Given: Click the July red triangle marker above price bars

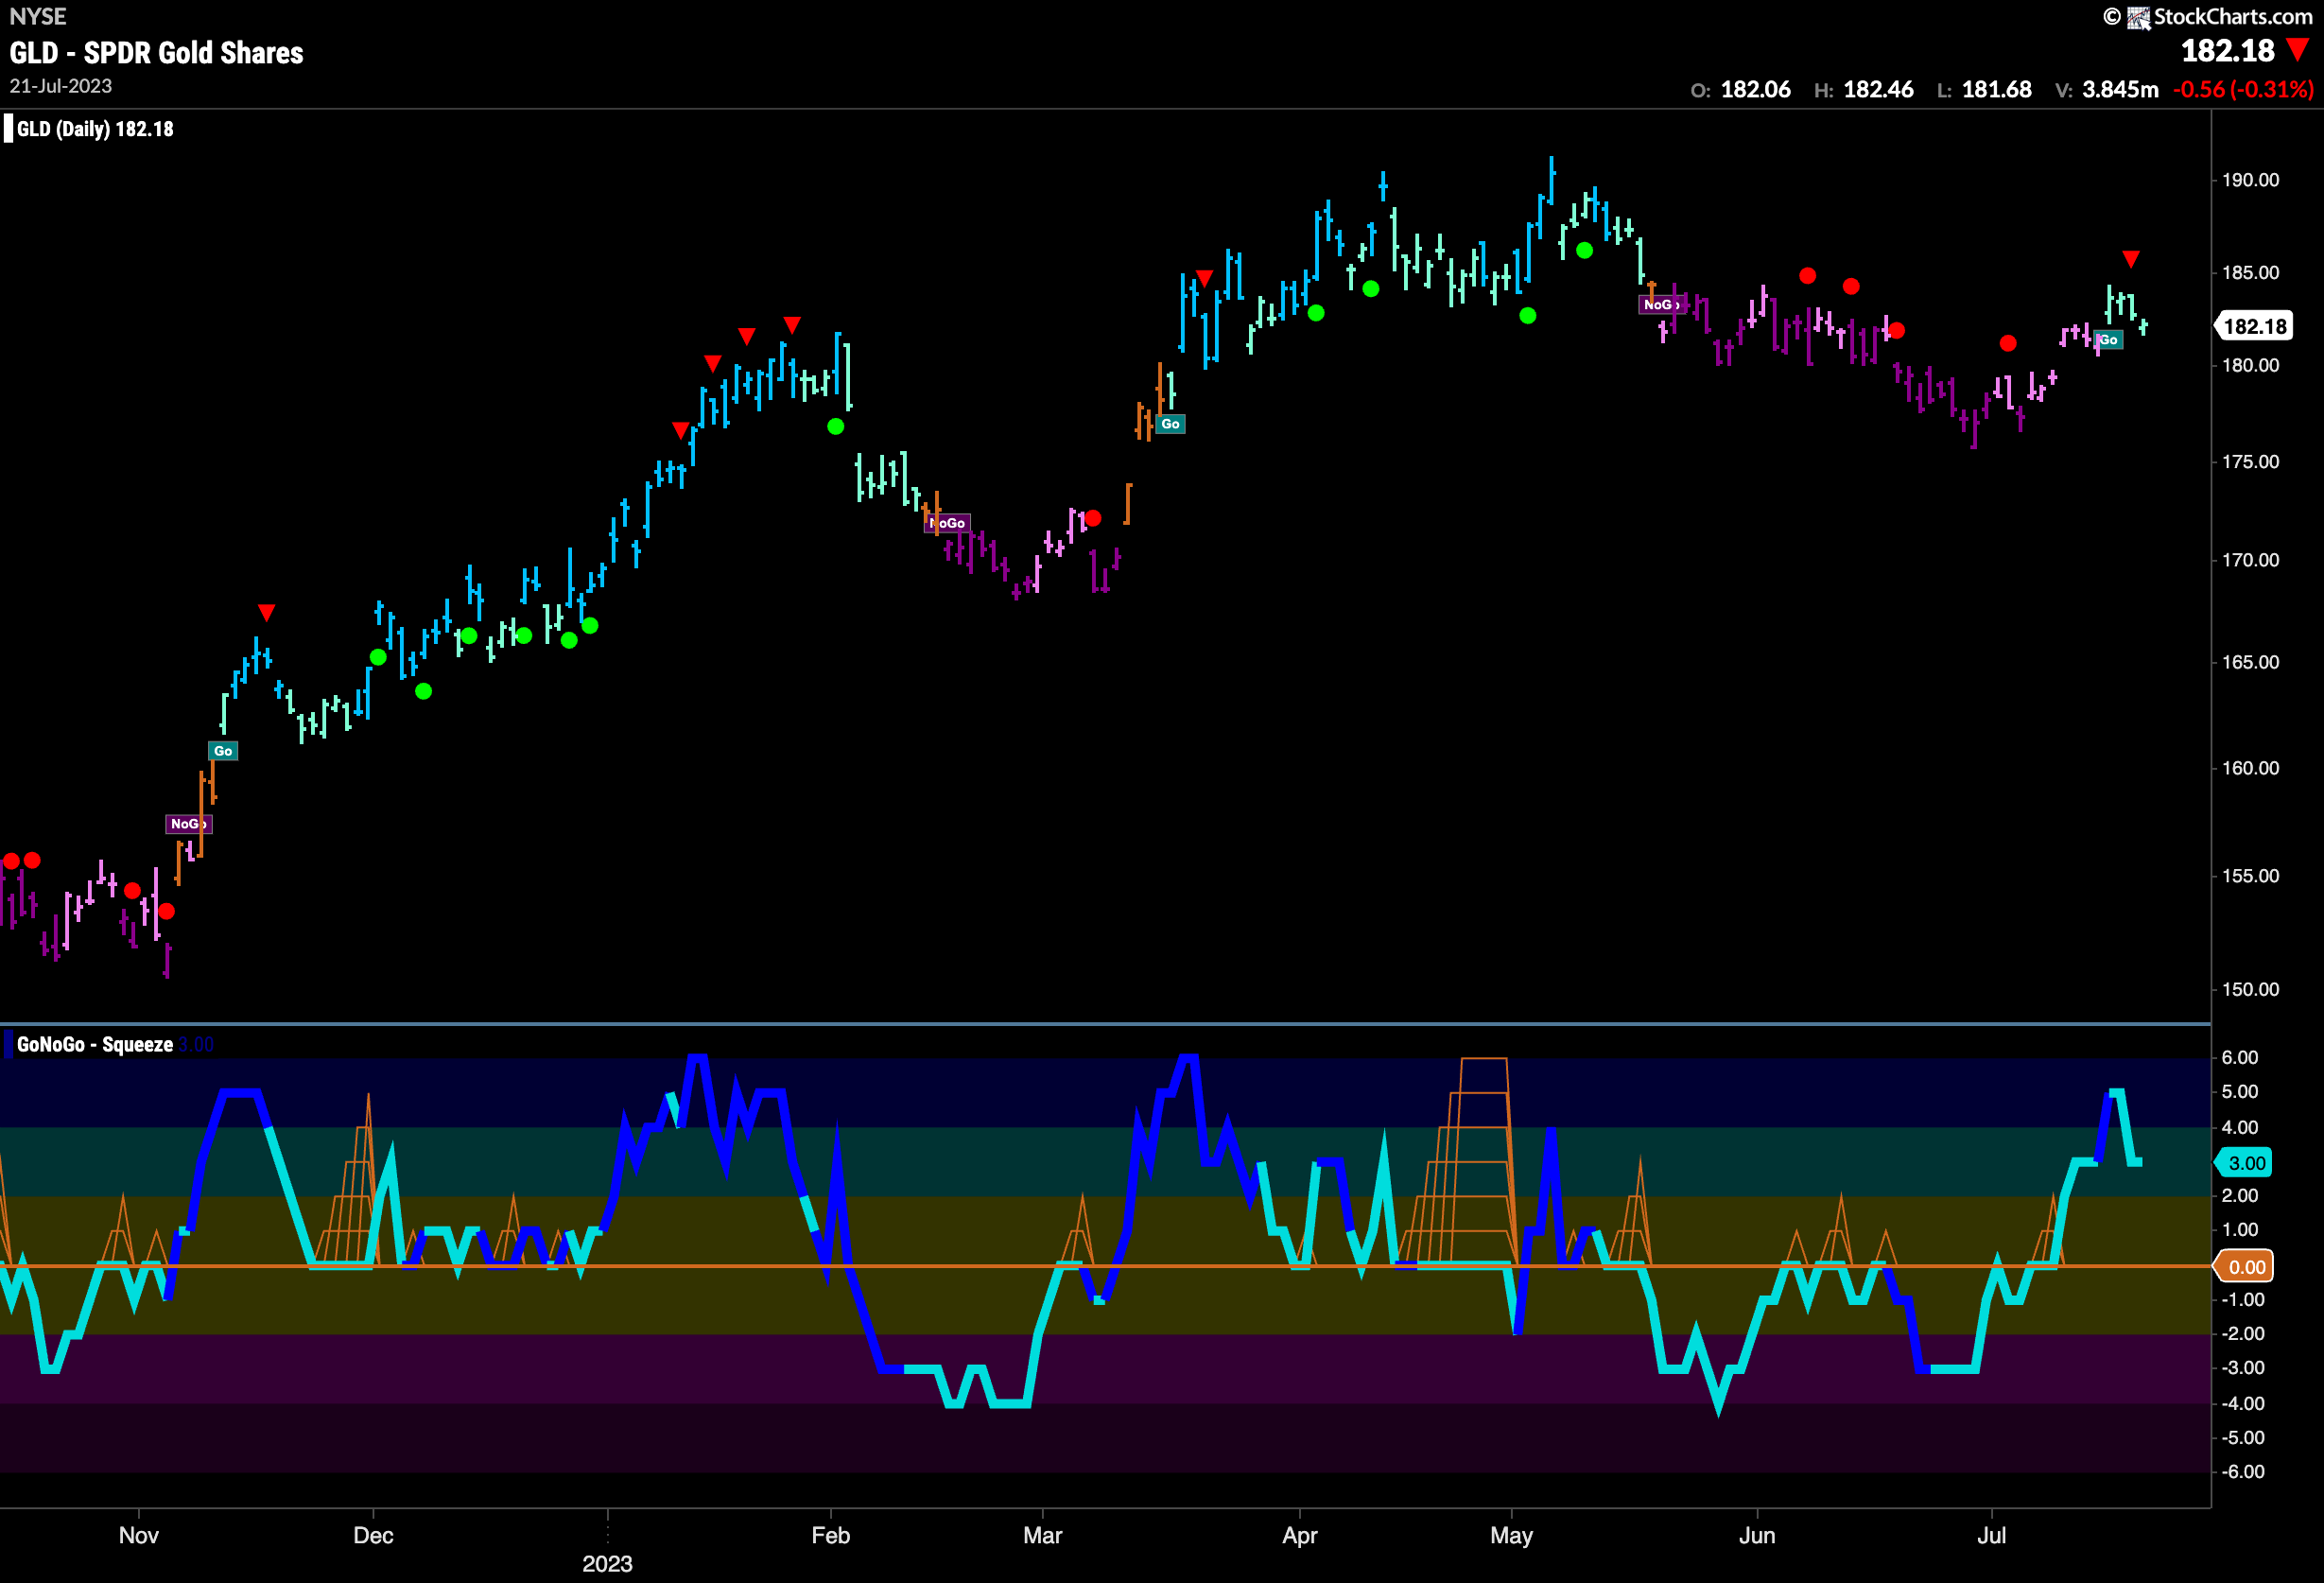Looking at the screenshot, I should click(2131, 260).
